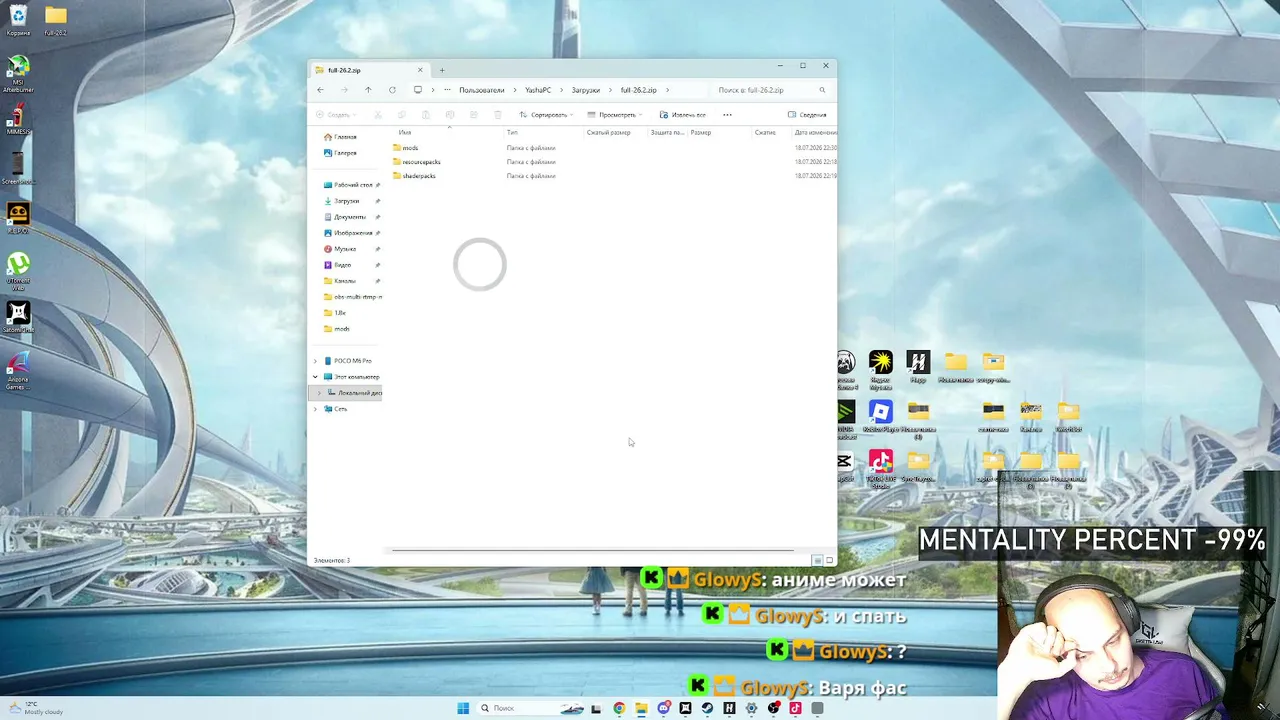Refresh the full-26.2.zip folder view
Viewport: 1280px width, 720px height.
392,90
